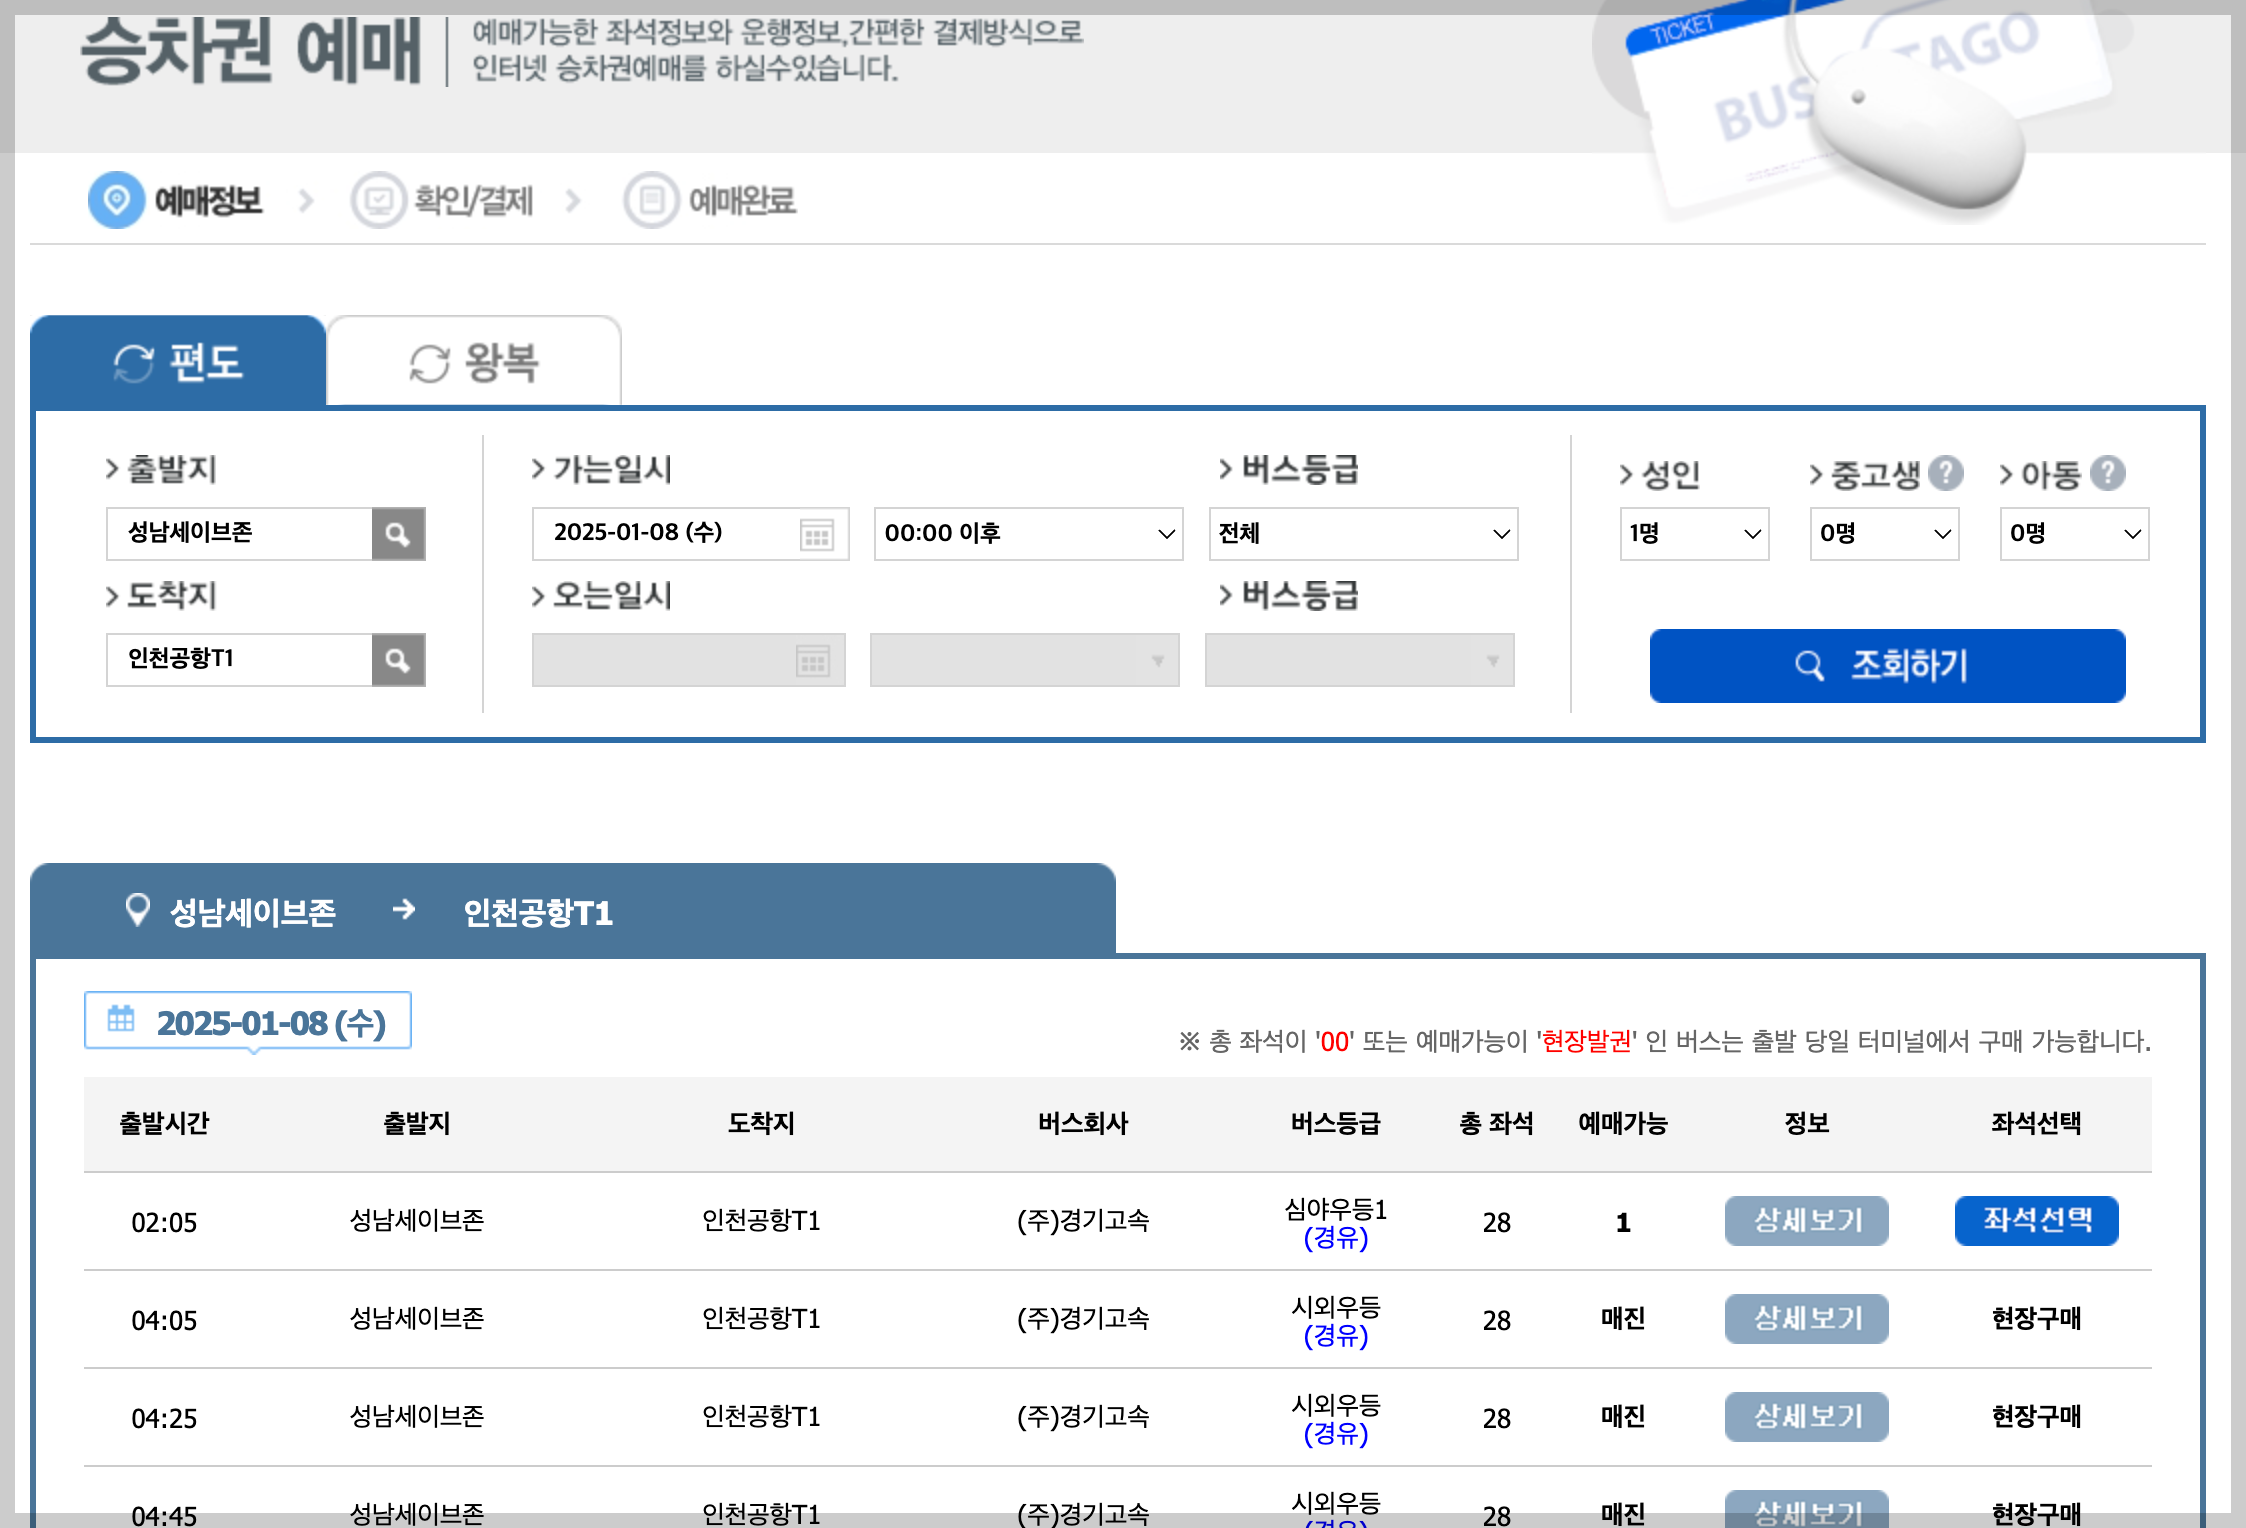Open the 성인 passenger count dropdown

point(1694,533)
